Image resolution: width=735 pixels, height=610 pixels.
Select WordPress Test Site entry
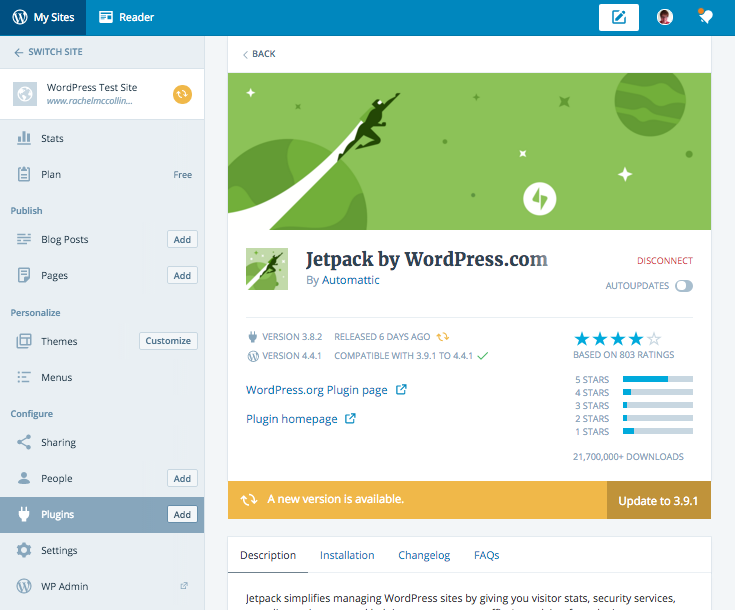tap(102, 94)
